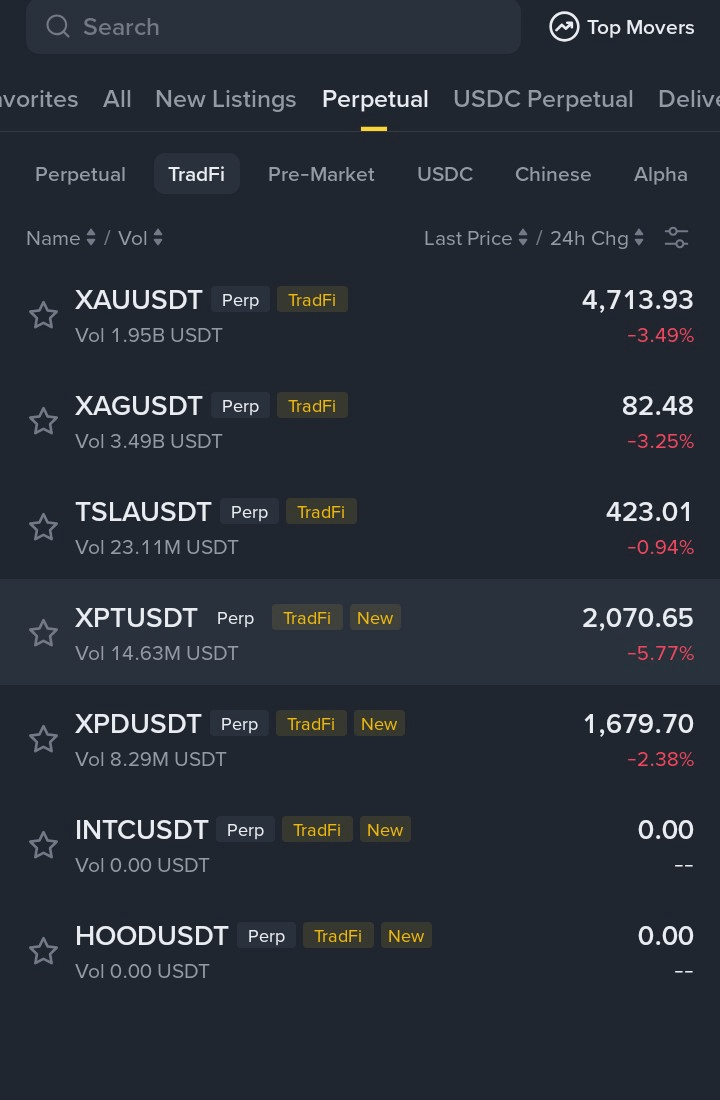This screenshot has width=720, height=1100.
Task: Open the XAUUSDT last price 4,713.93
Action: (x=637, y=300)
